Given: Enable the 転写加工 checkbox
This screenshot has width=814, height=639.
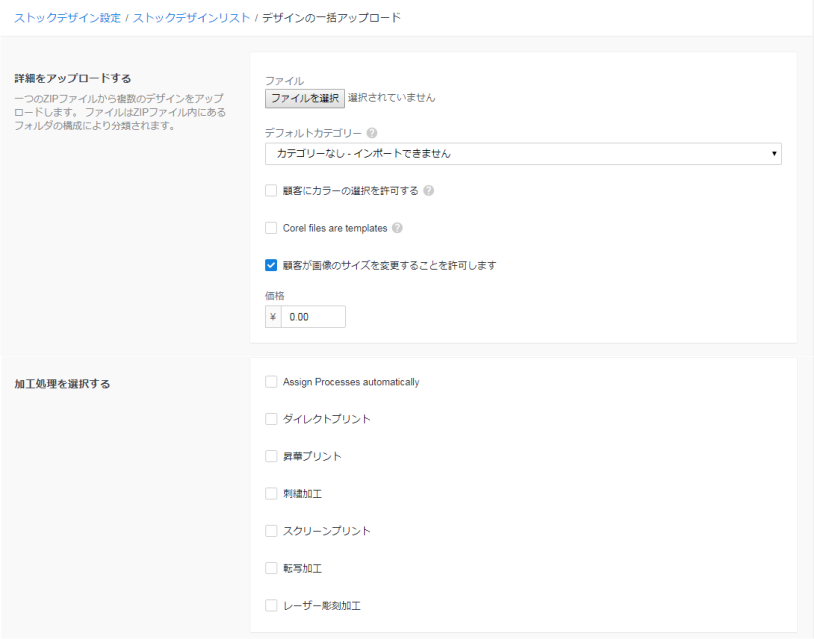Looking at the screenshot, I should (x=271, y=568).
